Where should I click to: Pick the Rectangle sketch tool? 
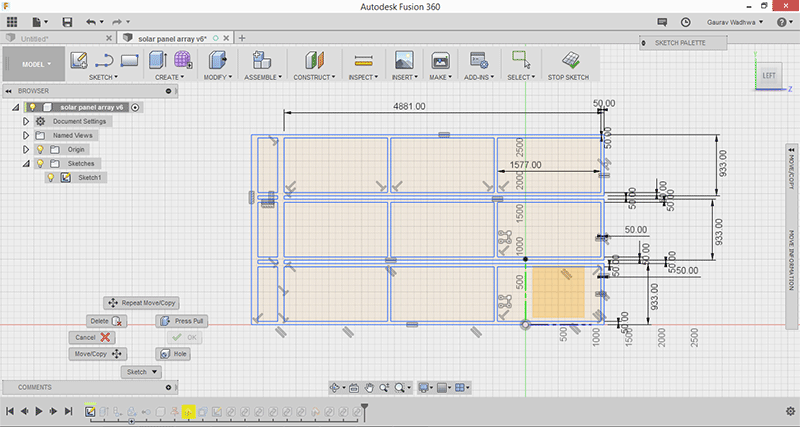tap(128, 60)
